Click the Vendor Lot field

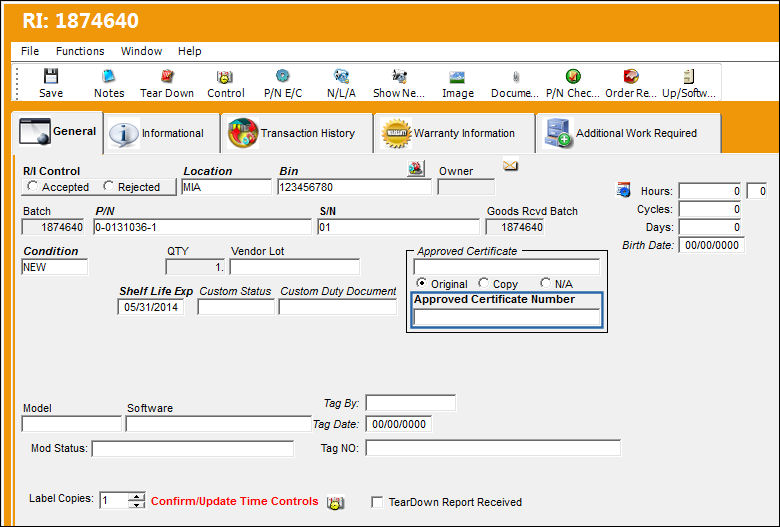[294, 267]
